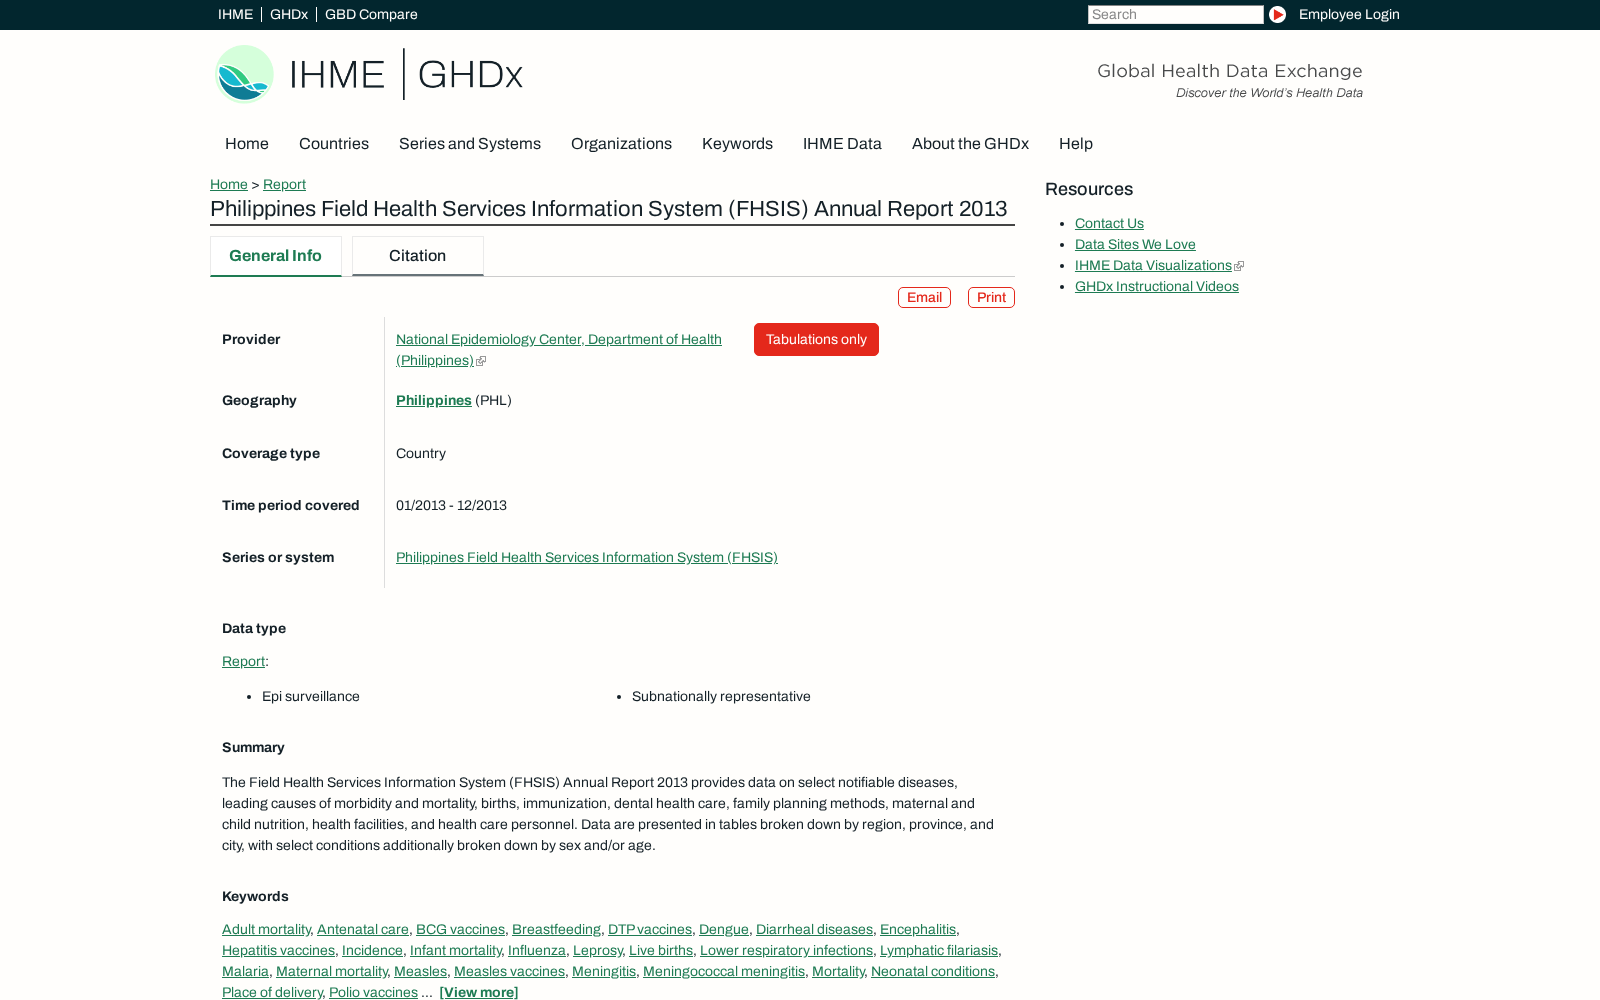Open IHME link in top bar
Screen dimensions: 1600x1000
tap(236, 14)
